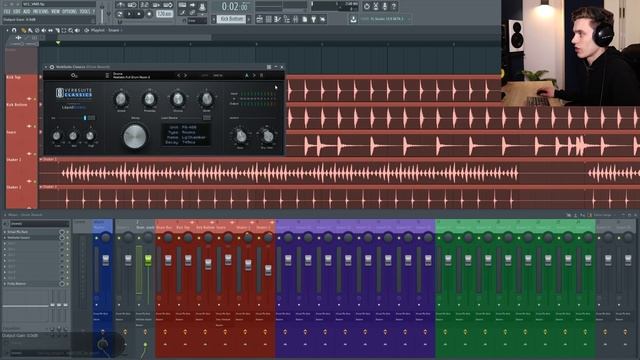Select the Delete tool in Playlist toolbar

(37, 31)
